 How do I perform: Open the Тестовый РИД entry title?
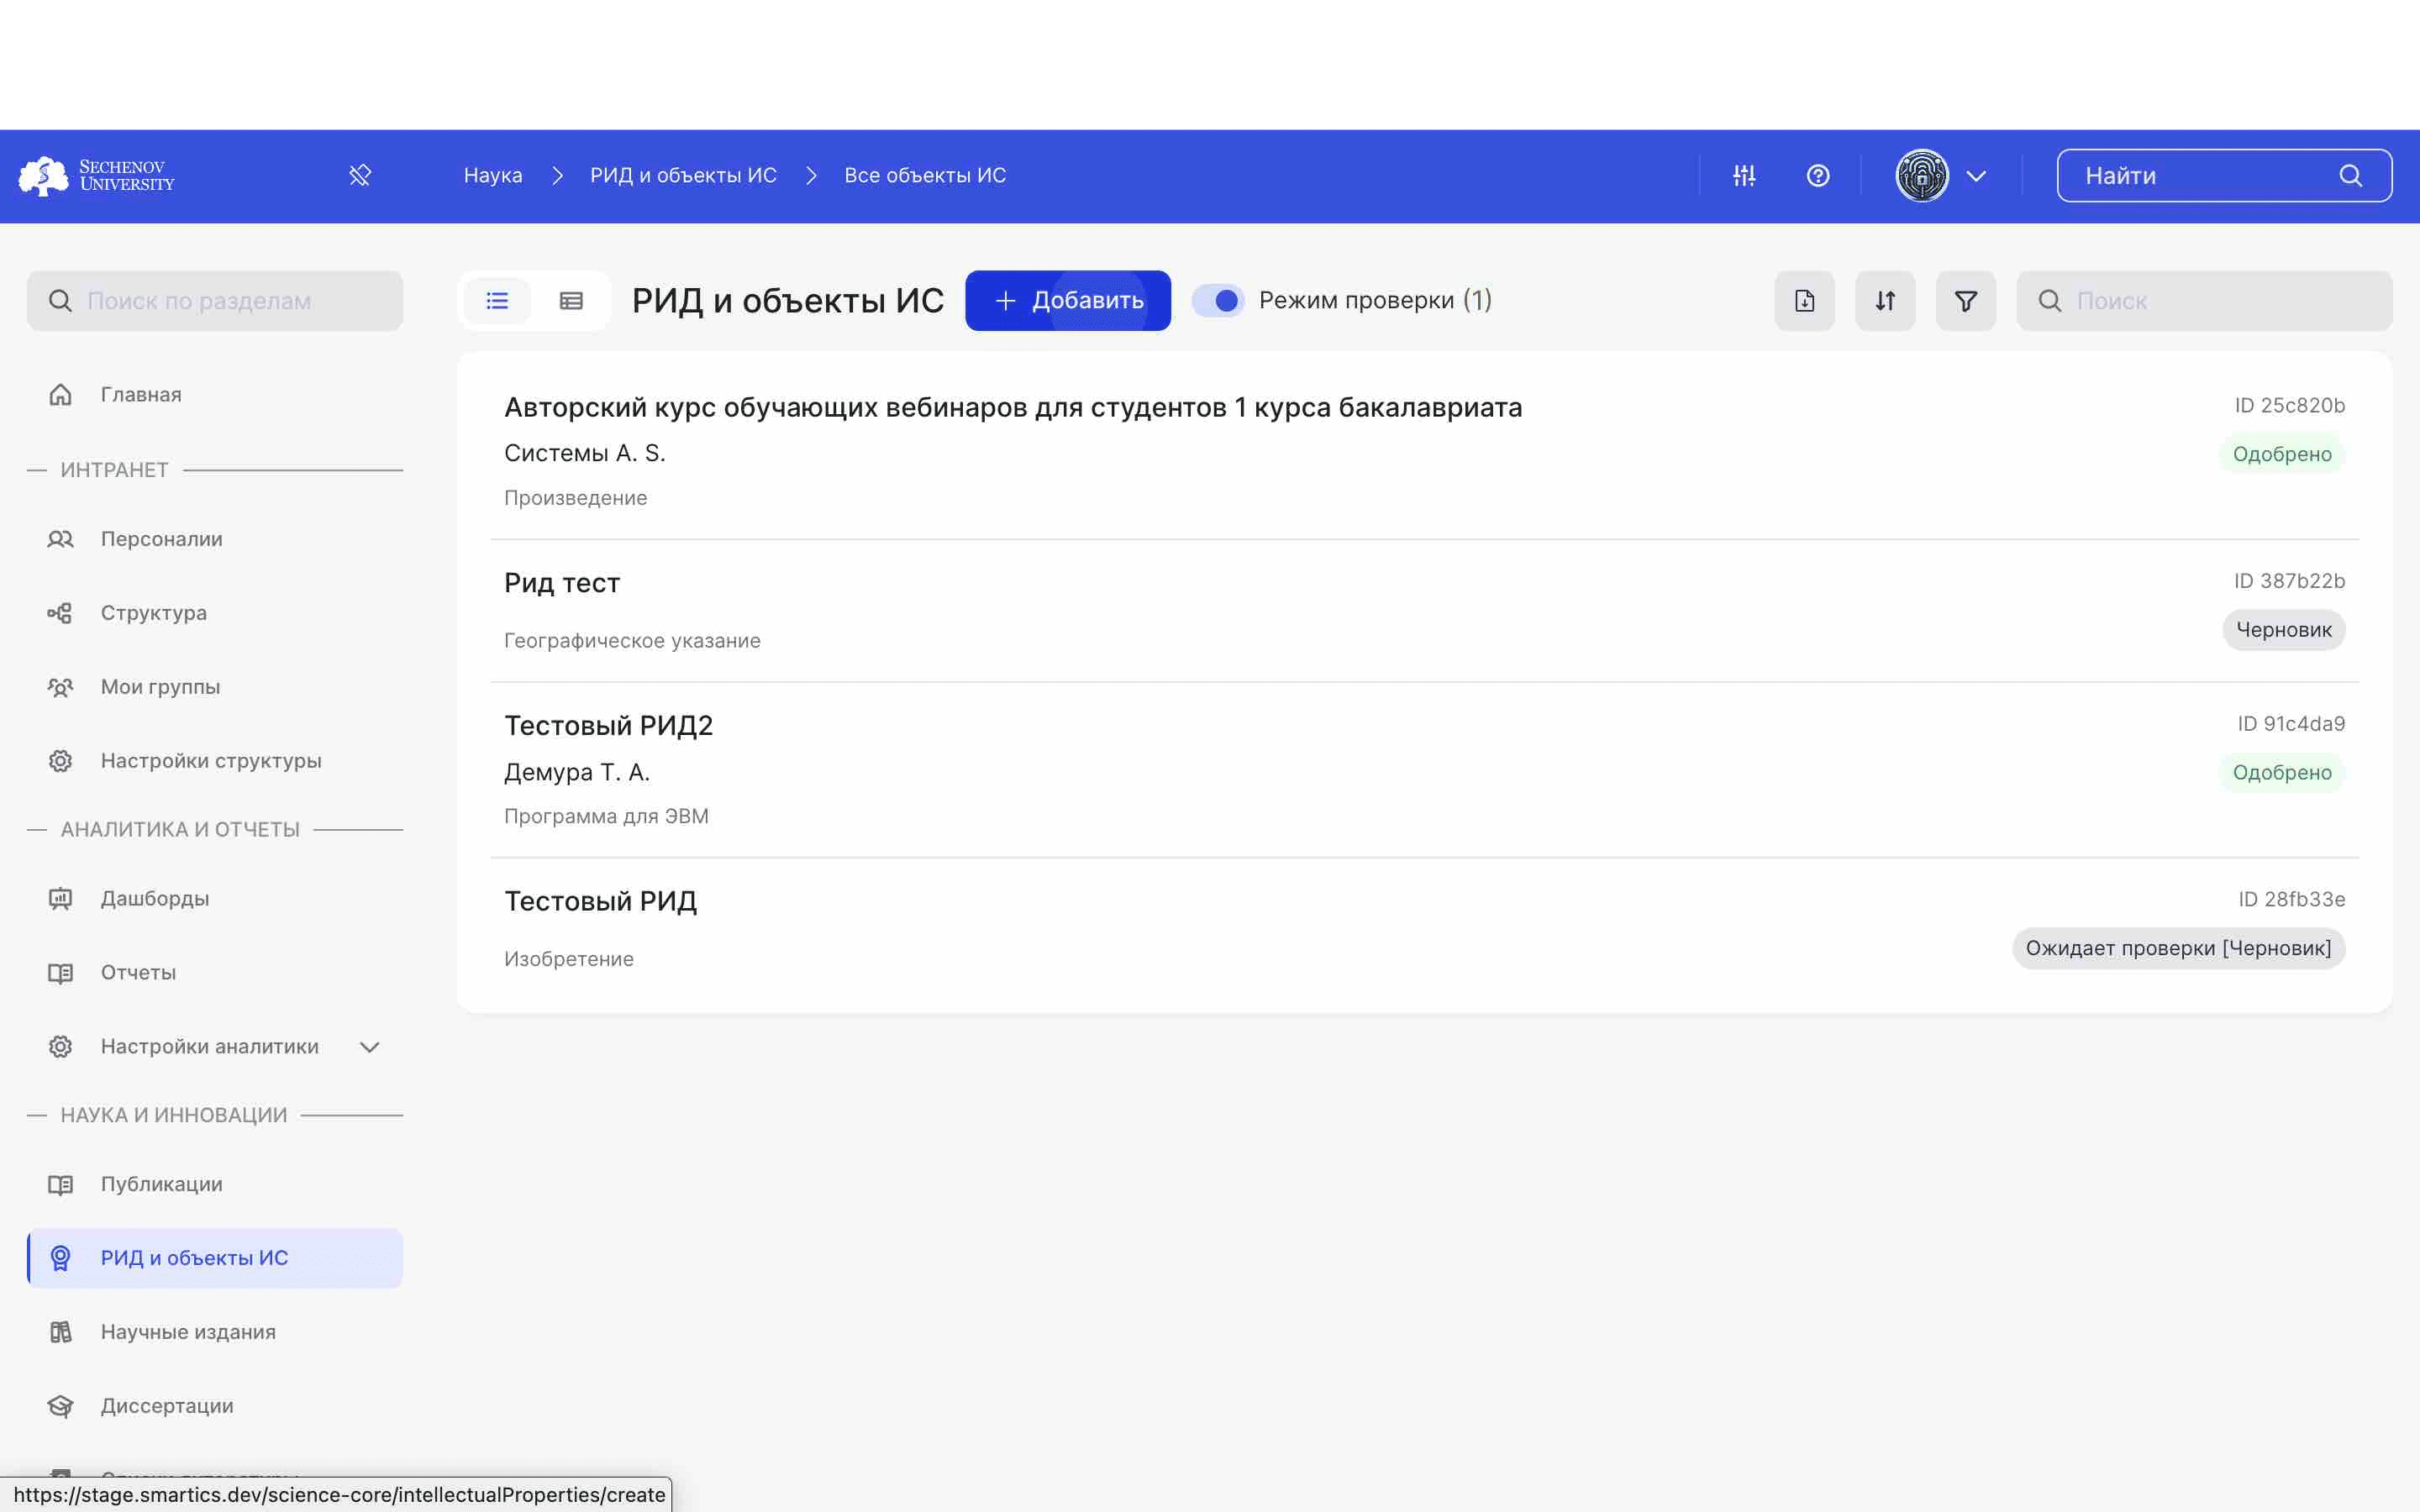(x=600, y=901)
